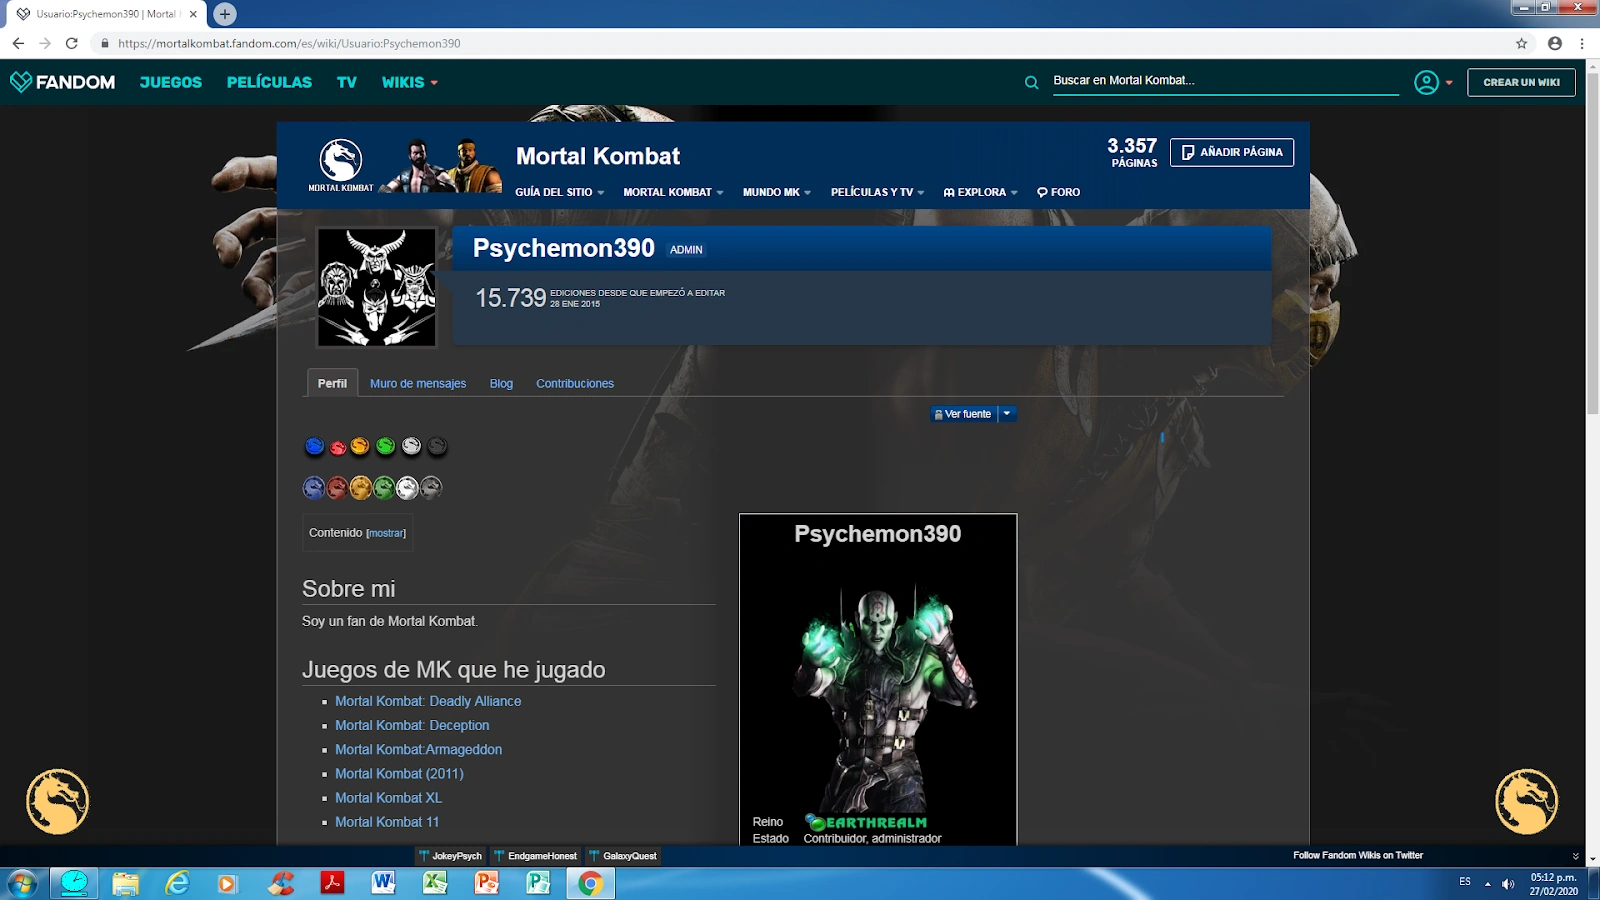Open the Mortal Kombat (2011) link
1600x900 pixels.
399,773
